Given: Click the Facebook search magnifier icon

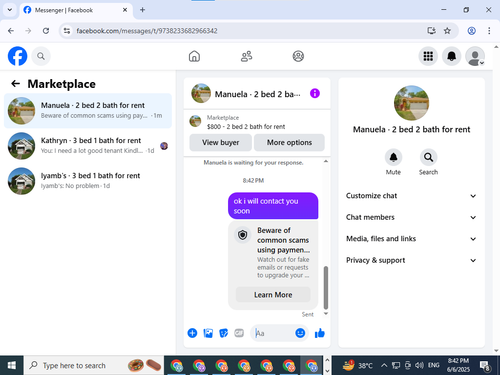Looking at the screenshot, I should pos(41,56).
